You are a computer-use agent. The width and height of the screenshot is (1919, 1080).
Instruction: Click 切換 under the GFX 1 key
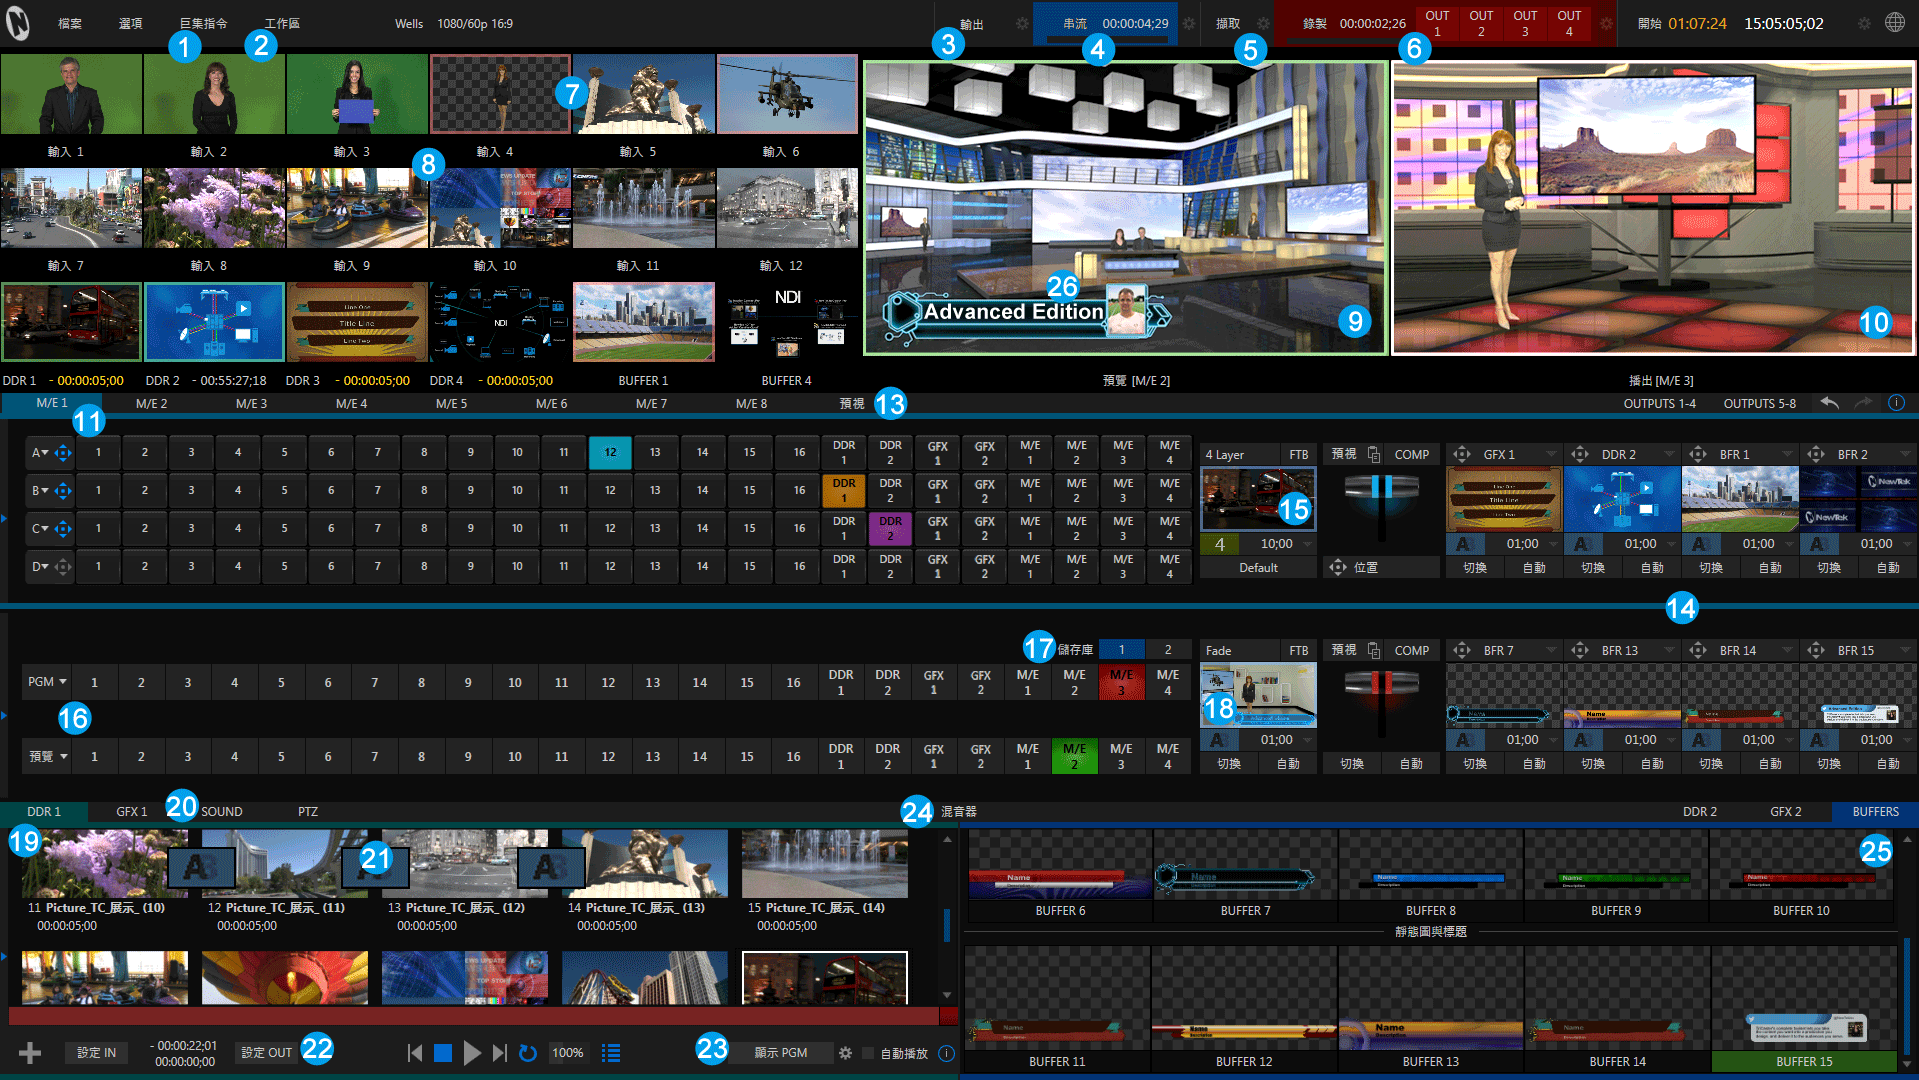tap(1475, 567)
